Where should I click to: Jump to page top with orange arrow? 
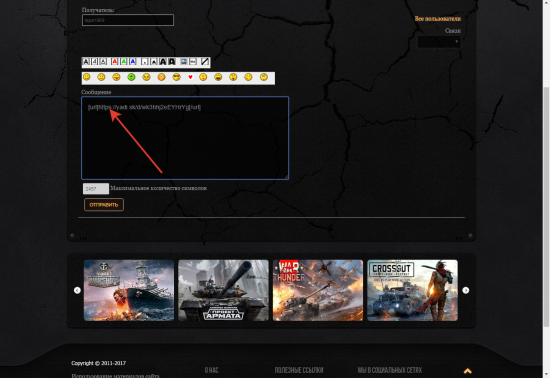(x=468, y=371)
